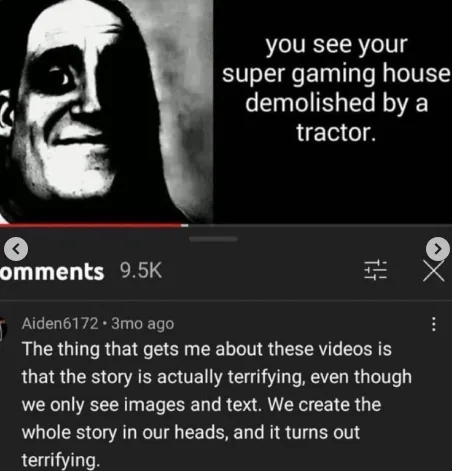The width and height of the screenshot is (452, 471).
Task: Close the comments panel with X
Action: pyautogui.click(x=434, y=271)
